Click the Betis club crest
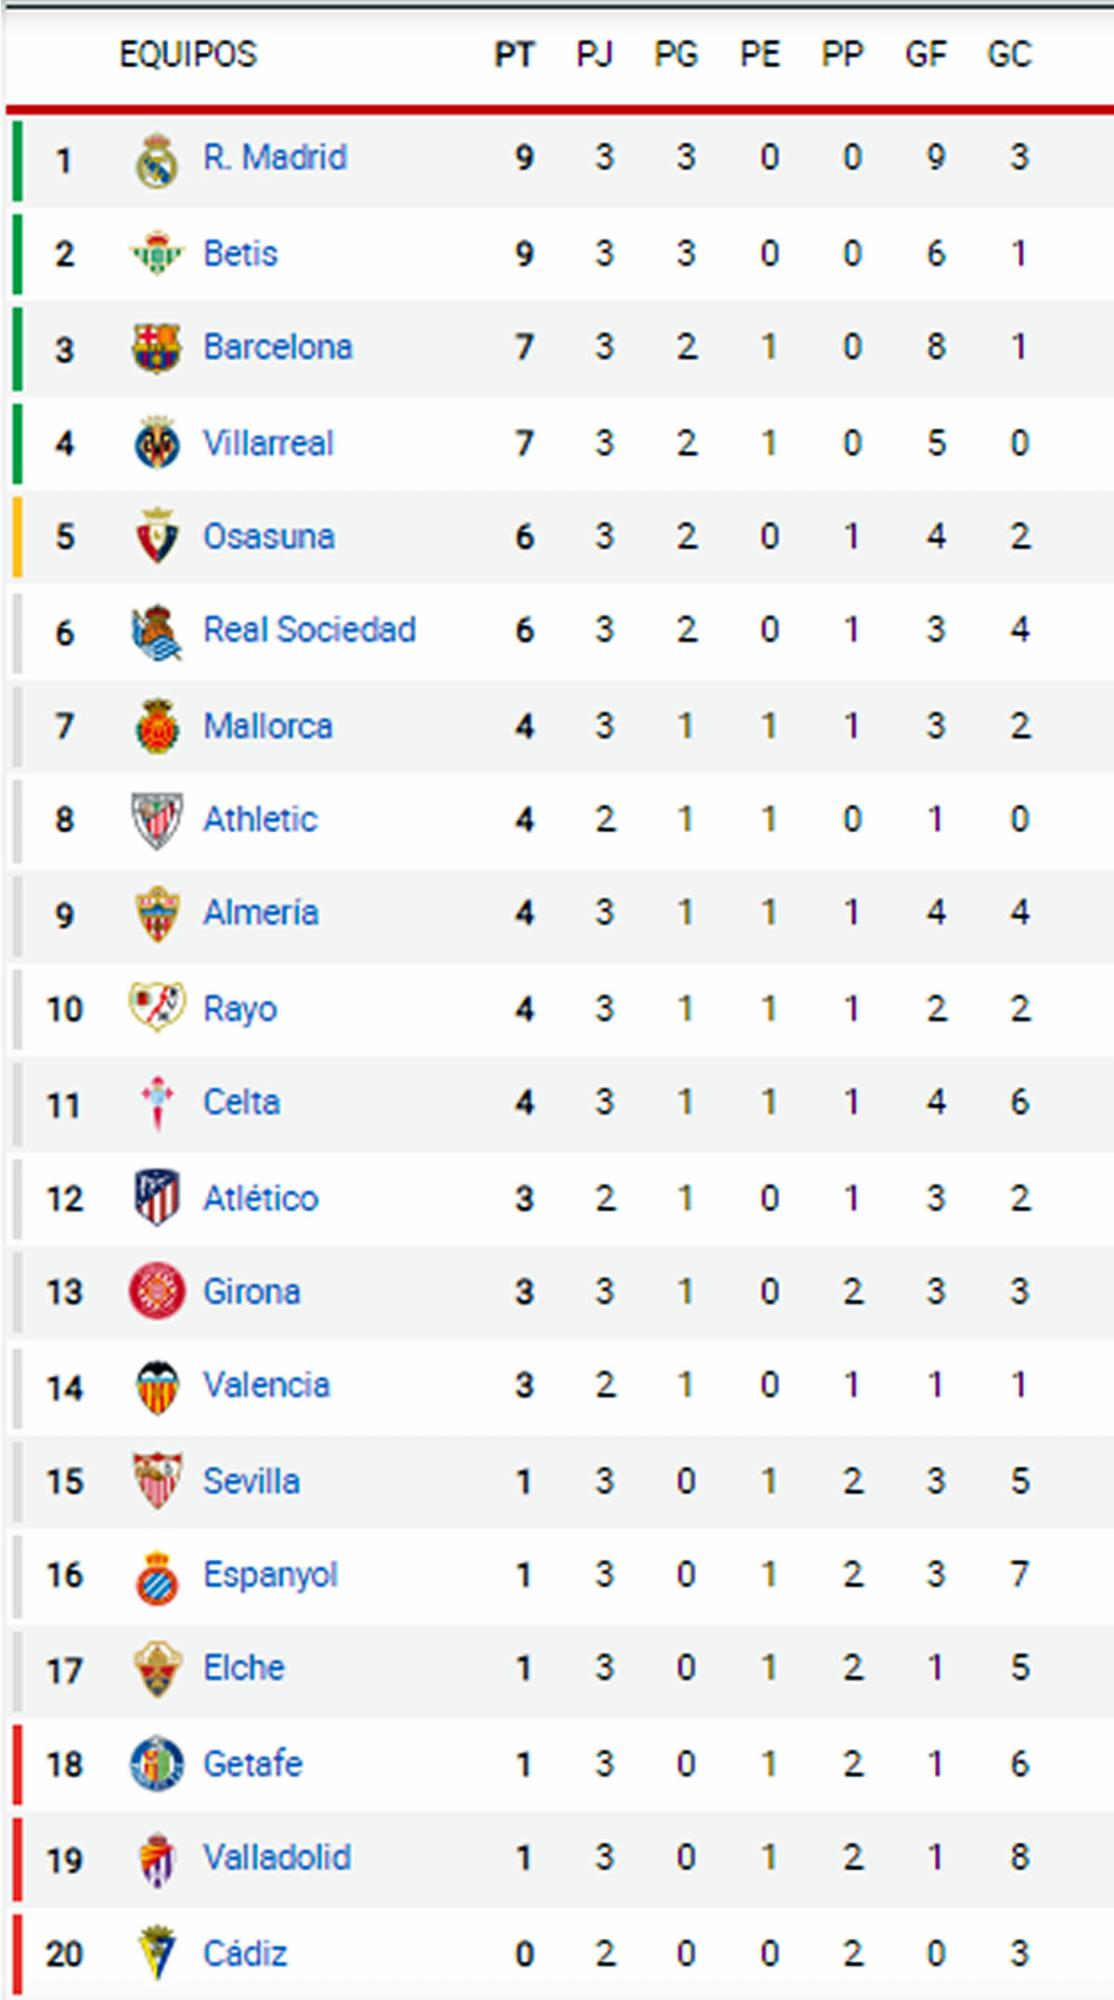This screenshot has width=1114, height=2000. (157, 254)
